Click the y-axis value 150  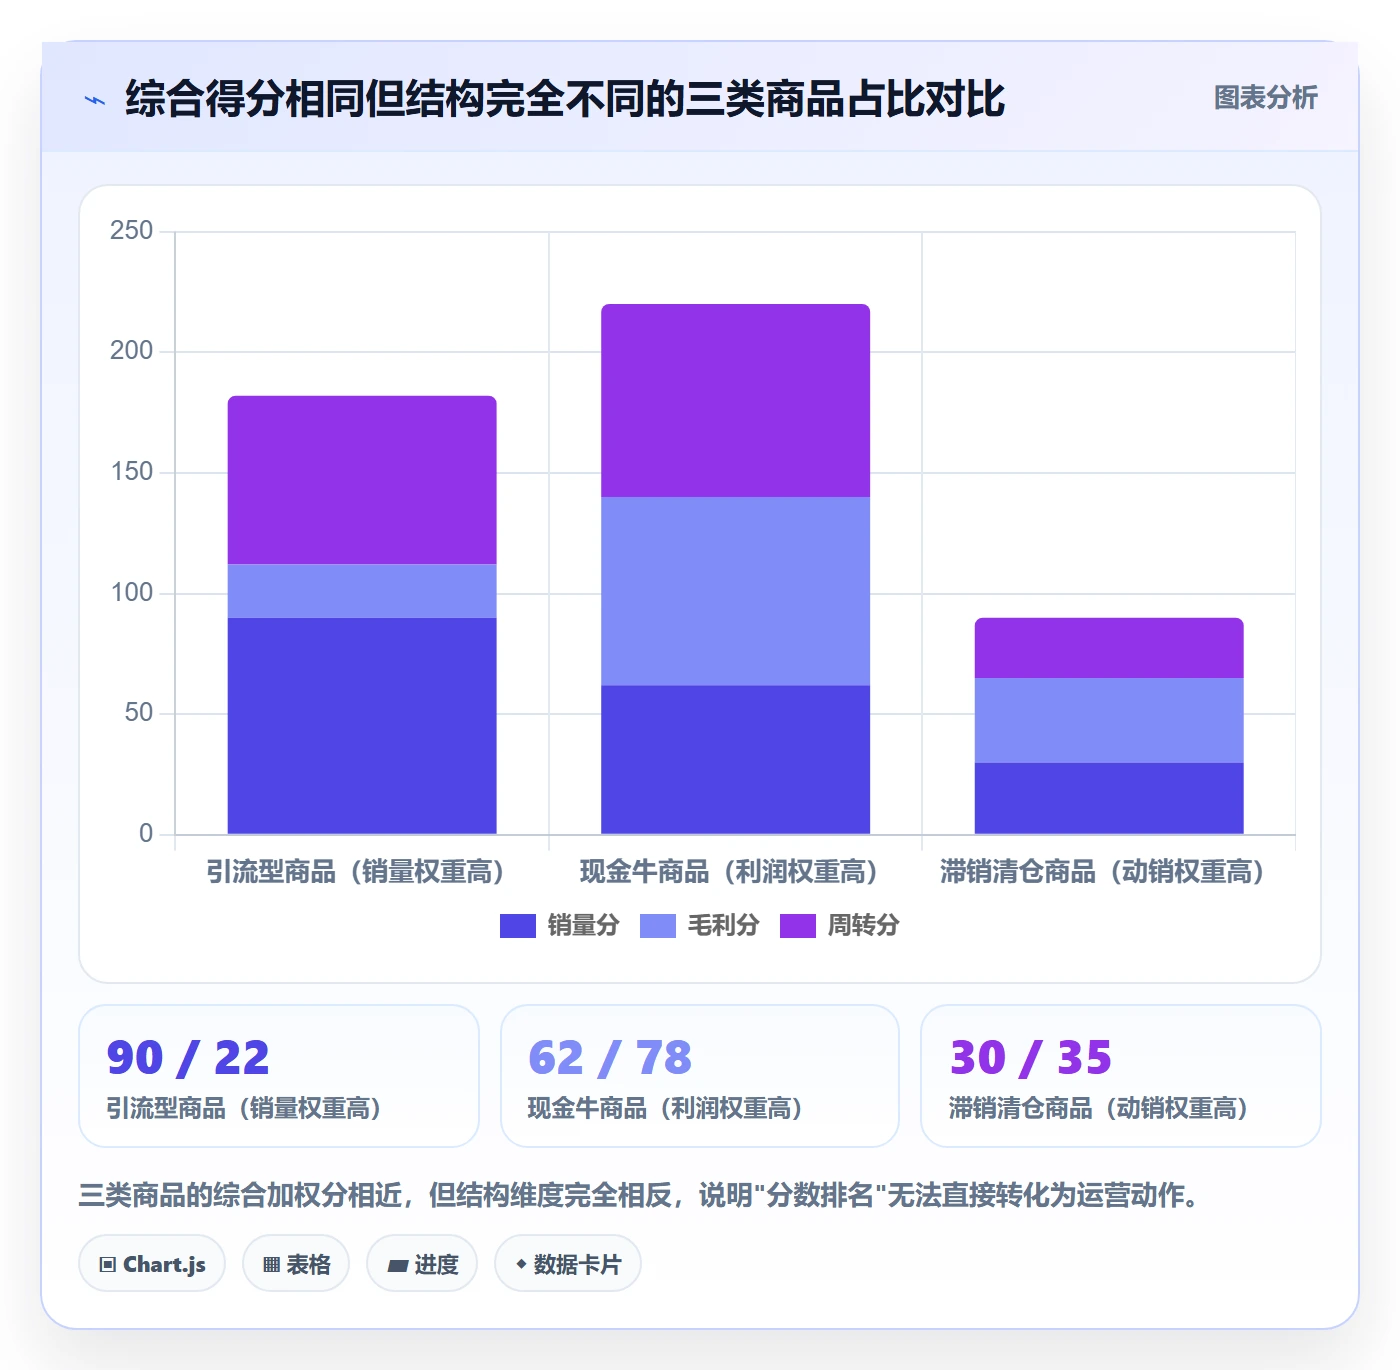pyautogui.click(x=132, y=472)
